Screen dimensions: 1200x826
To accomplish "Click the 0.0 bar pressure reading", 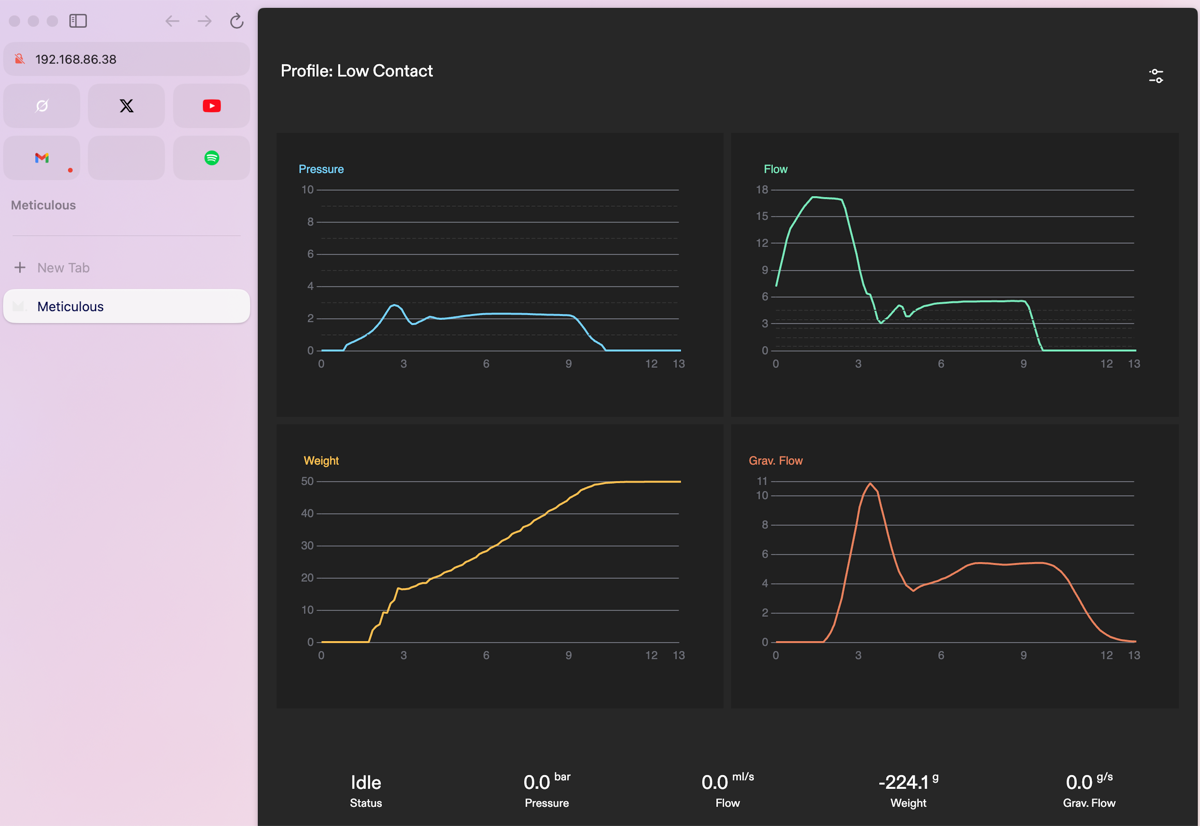I will coord(547,781).
